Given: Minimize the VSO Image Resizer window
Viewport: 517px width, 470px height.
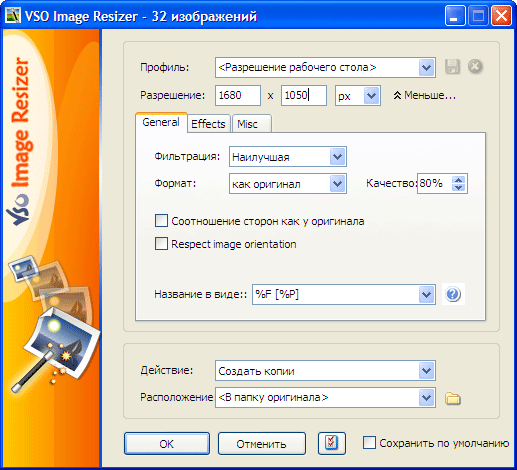Looking at the screenshot, I should (455, 16).
